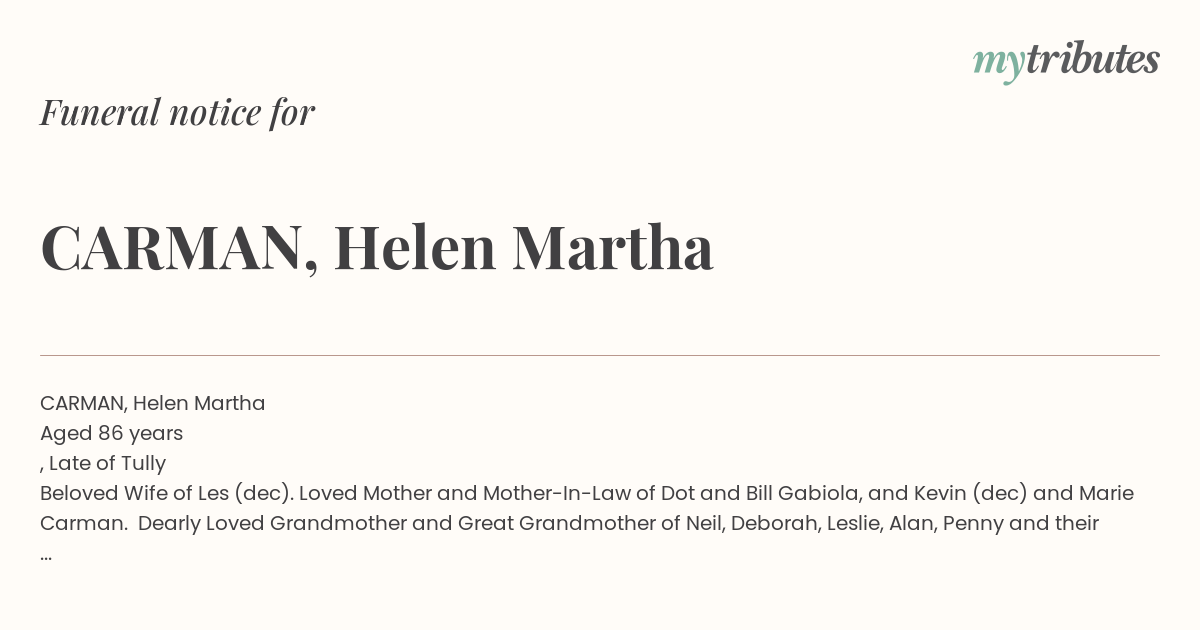
Task: Click the word 'tributes' in logo
Action: (1092, 59)
